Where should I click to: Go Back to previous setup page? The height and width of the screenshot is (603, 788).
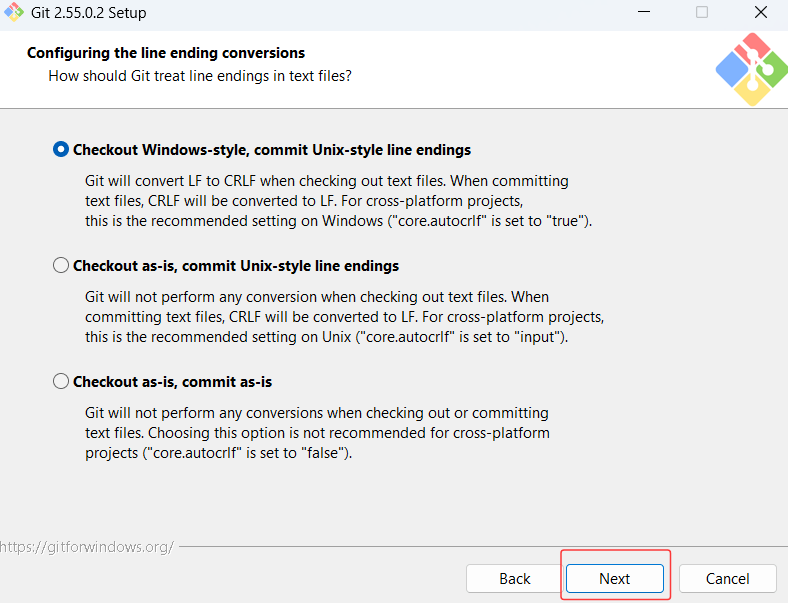pyautogui.click(x=515, y=578)
